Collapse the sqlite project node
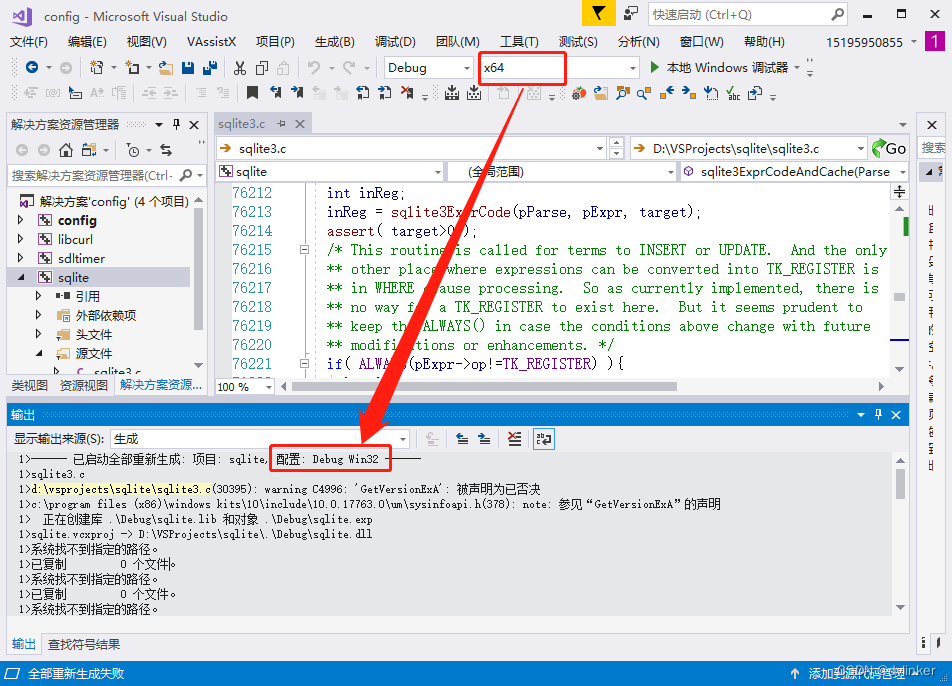952x686 pixels. (x=21, y=277)
